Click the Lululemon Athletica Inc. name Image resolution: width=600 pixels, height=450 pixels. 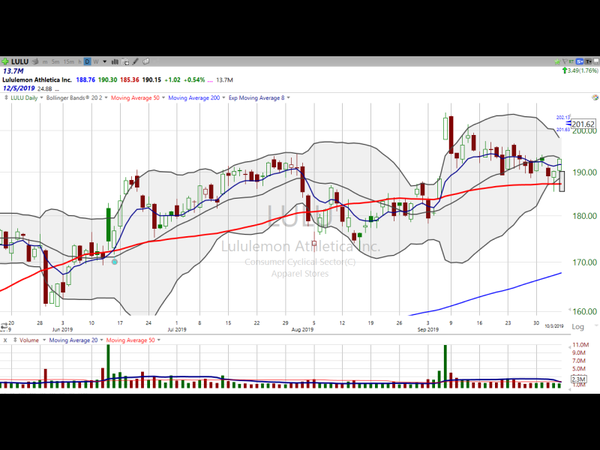coord(37,80)
